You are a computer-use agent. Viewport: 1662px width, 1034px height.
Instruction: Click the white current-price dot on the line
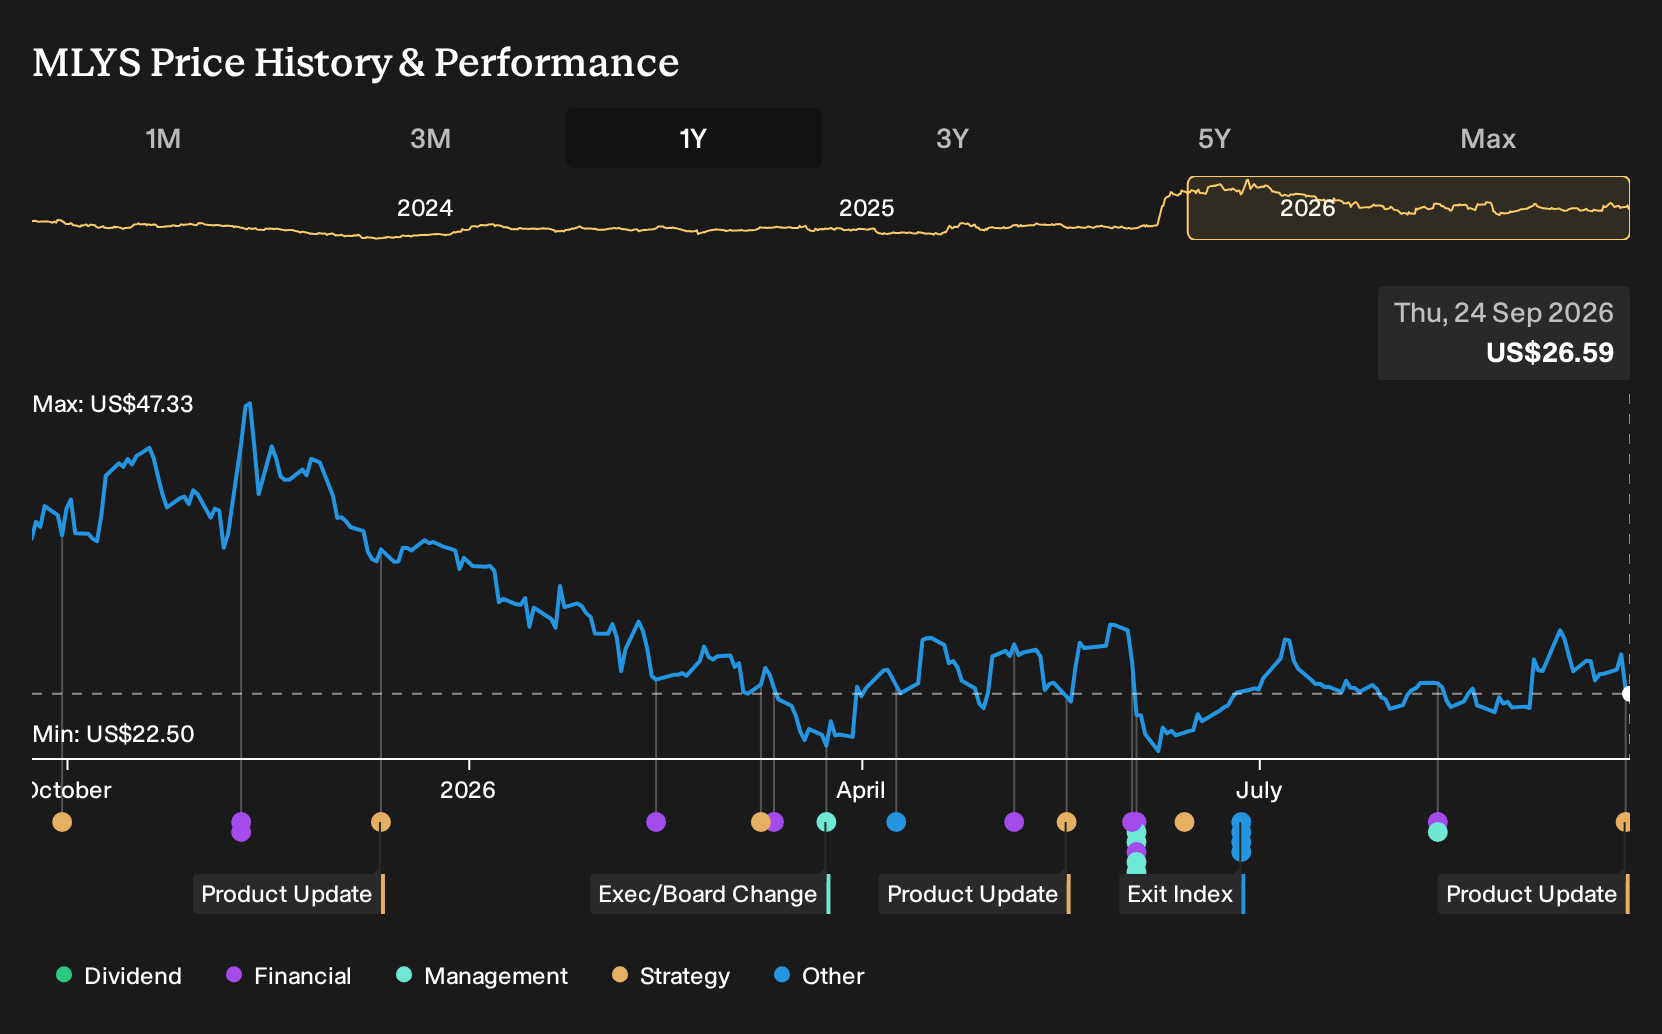(x=1627, y=693)
